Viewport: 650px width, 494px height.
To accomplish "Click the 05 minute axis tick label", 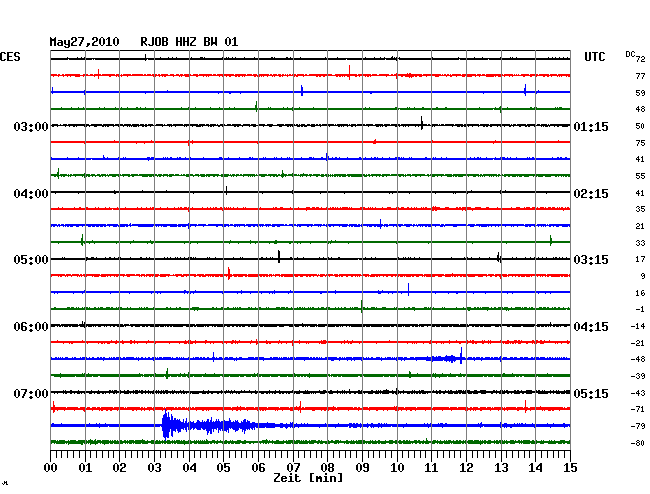I will [x=223, y=468].
